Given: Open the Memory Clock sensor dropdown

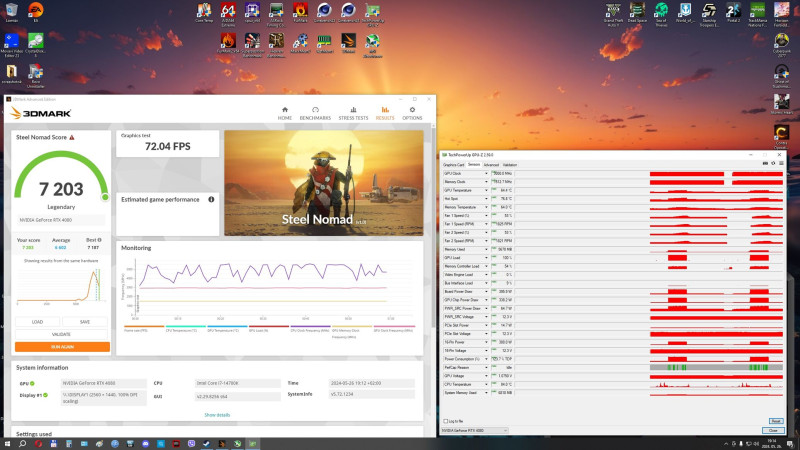Looking at the screenshot, I should pyautogui.click(x=486, y=182).
